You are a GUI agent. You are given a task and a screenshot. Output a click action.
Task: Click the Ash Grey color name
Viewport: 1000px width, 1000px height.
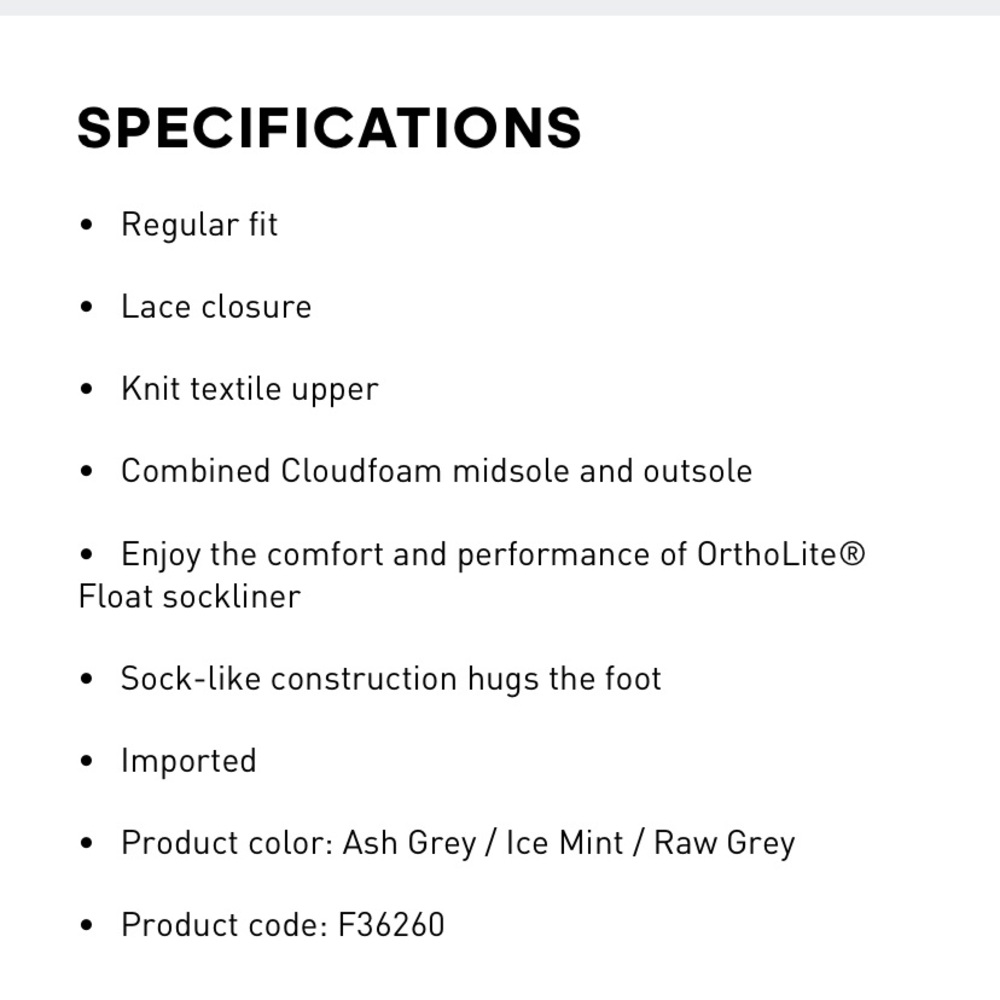(409, 843)
